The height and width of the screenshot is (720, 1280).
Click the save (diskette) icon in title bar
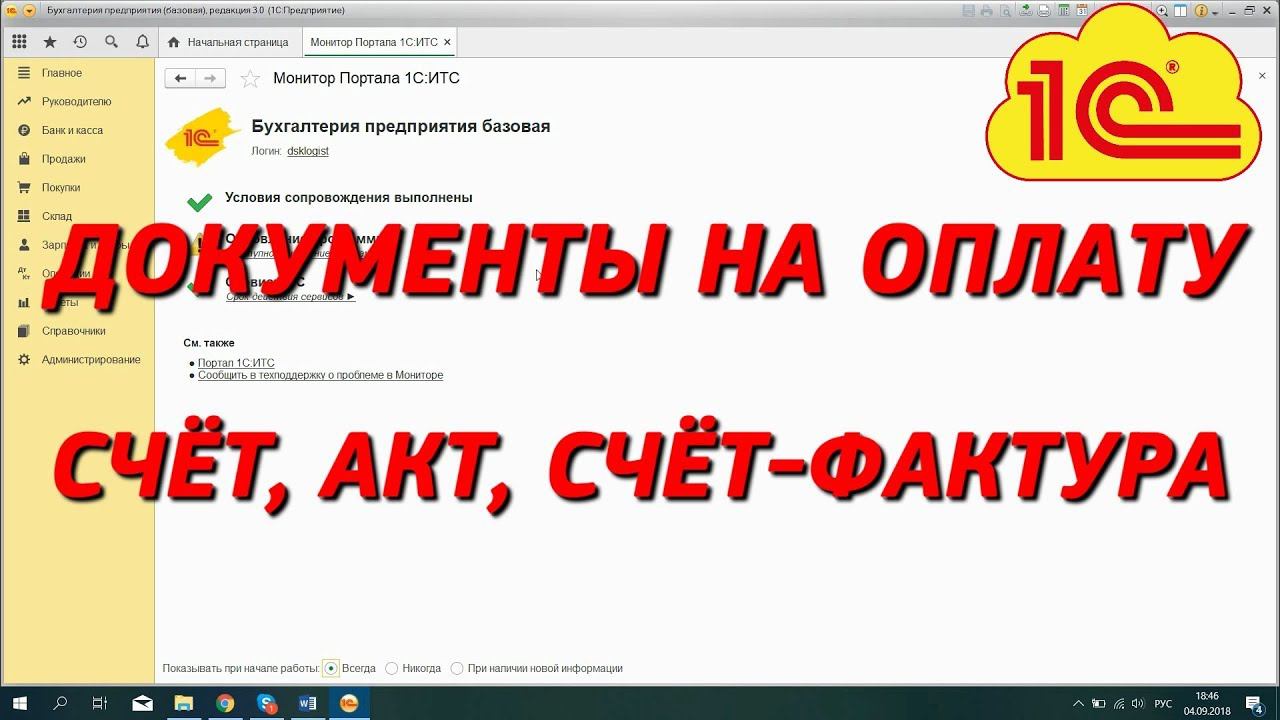pos(968,11)
